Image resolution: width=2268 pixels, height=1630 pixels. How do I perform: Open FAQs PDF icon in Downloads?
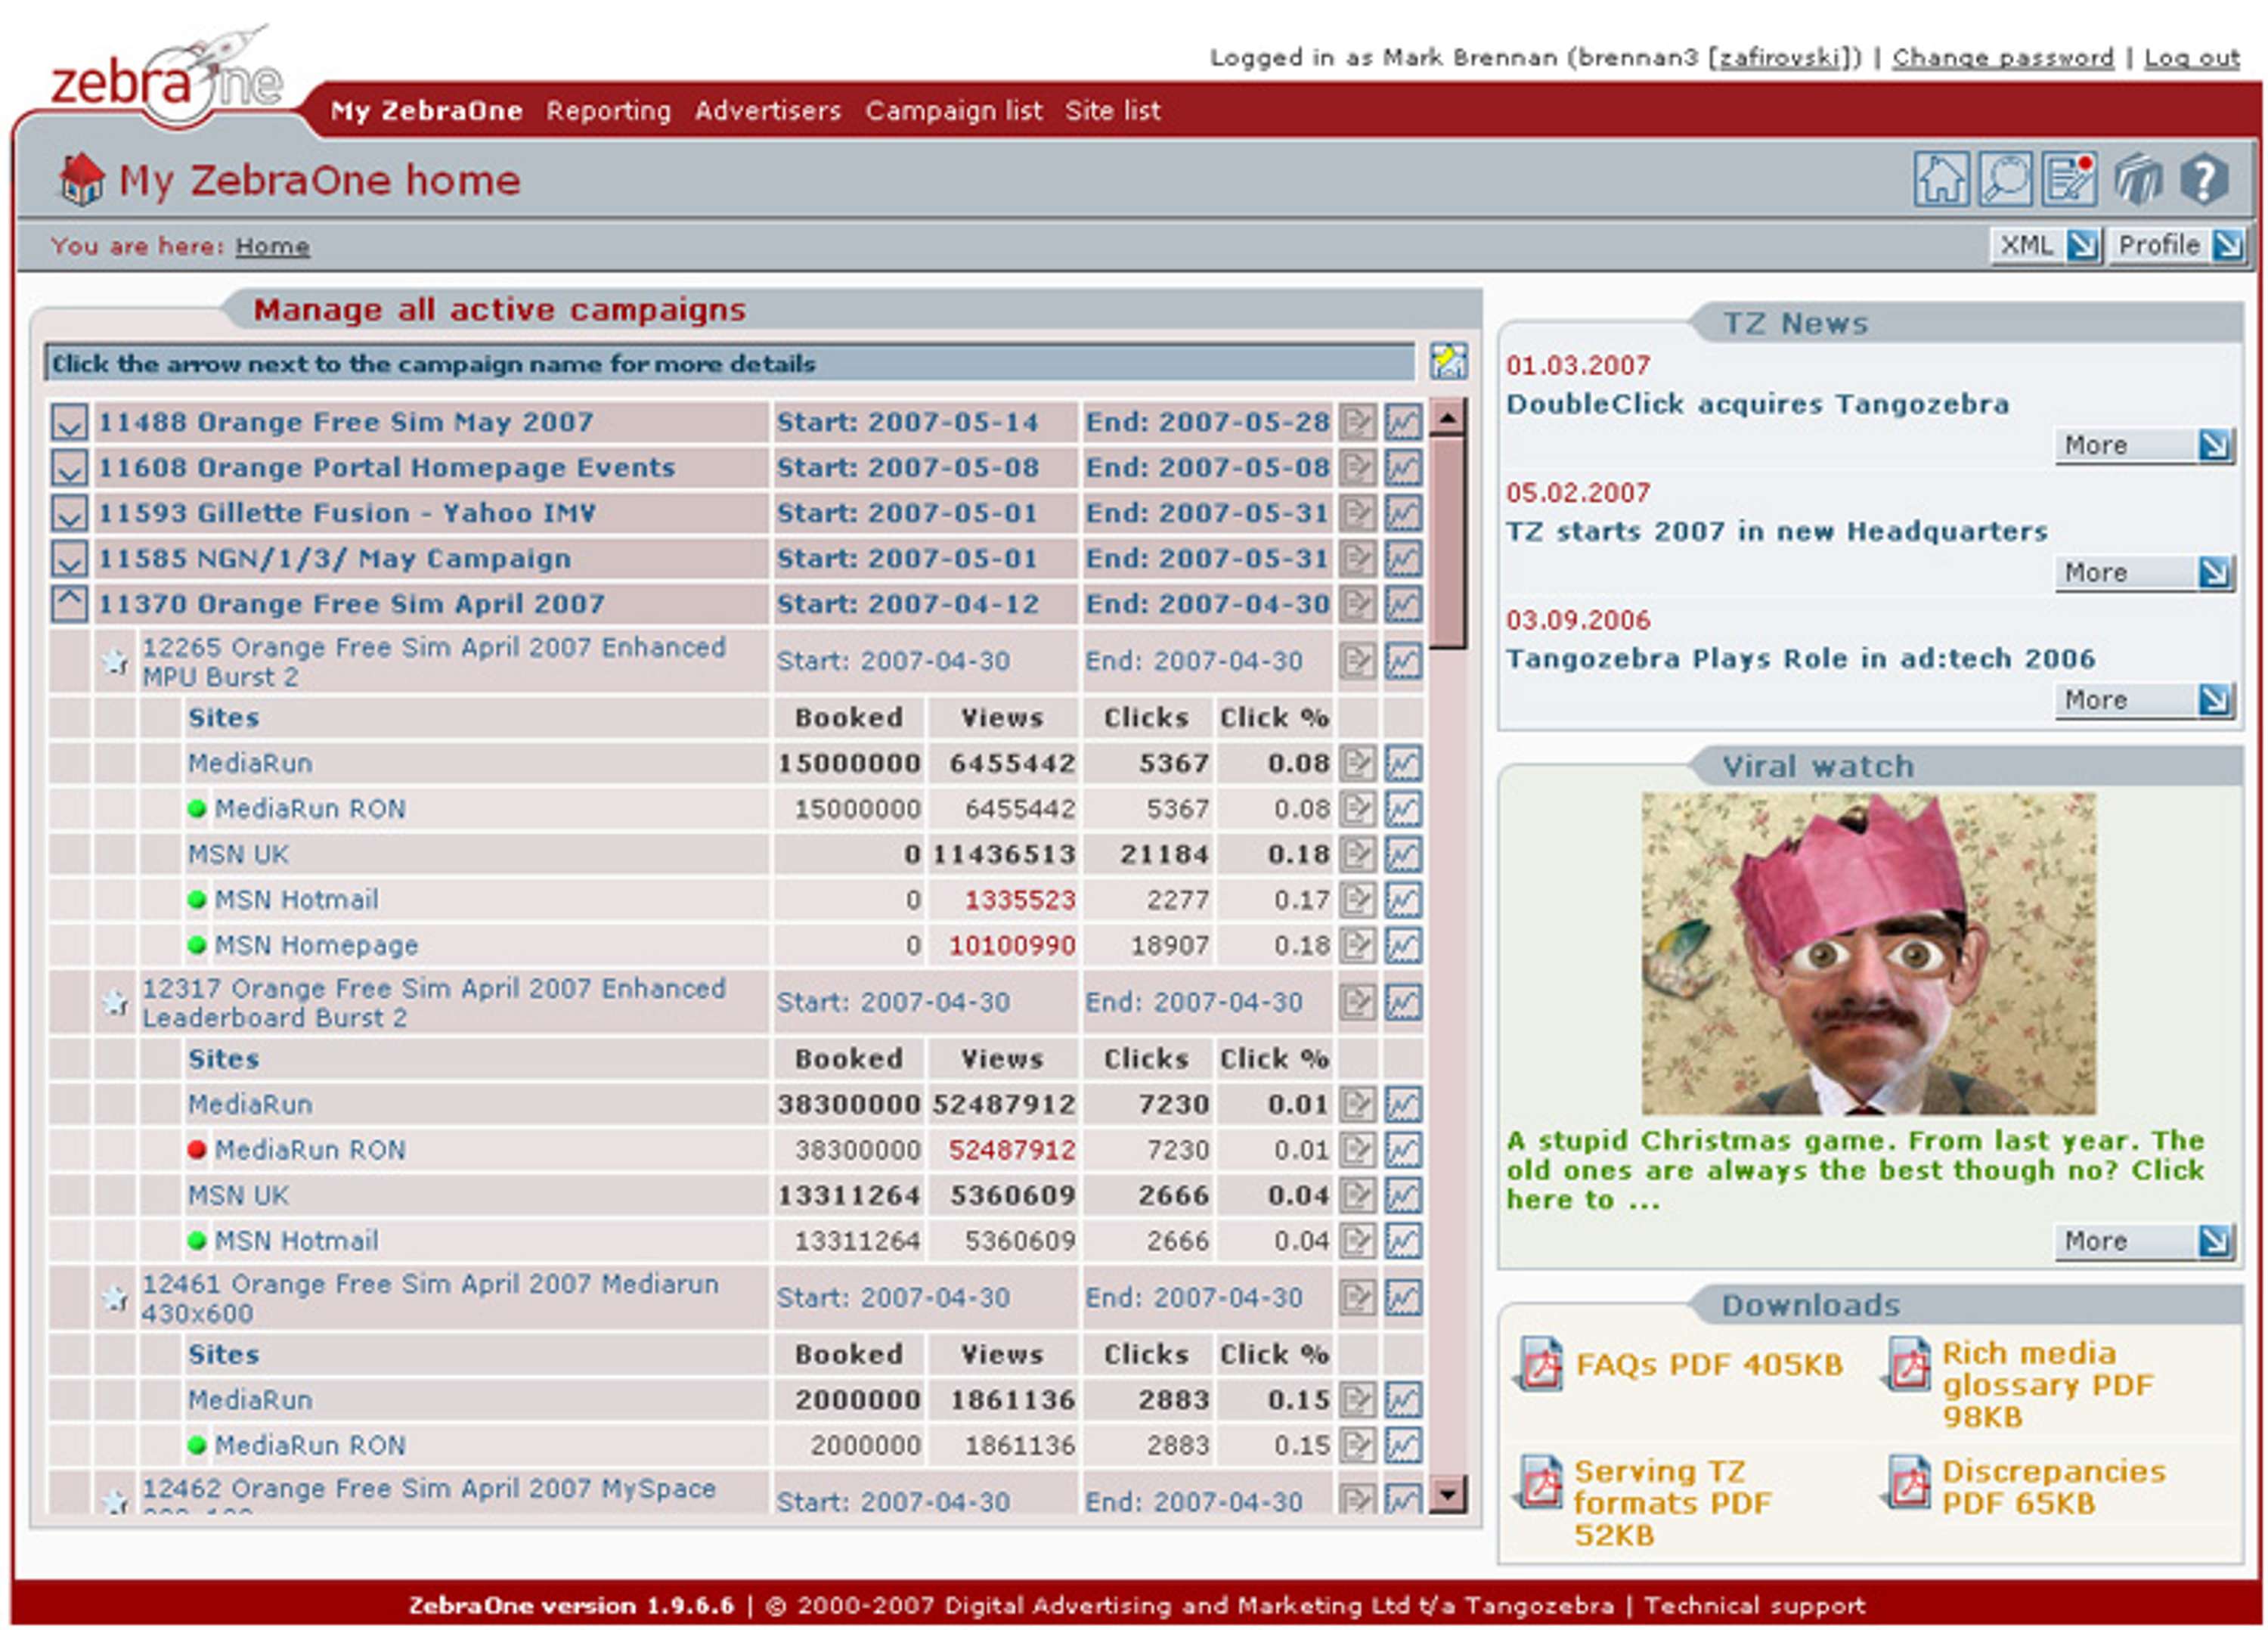(1540, 1365)
